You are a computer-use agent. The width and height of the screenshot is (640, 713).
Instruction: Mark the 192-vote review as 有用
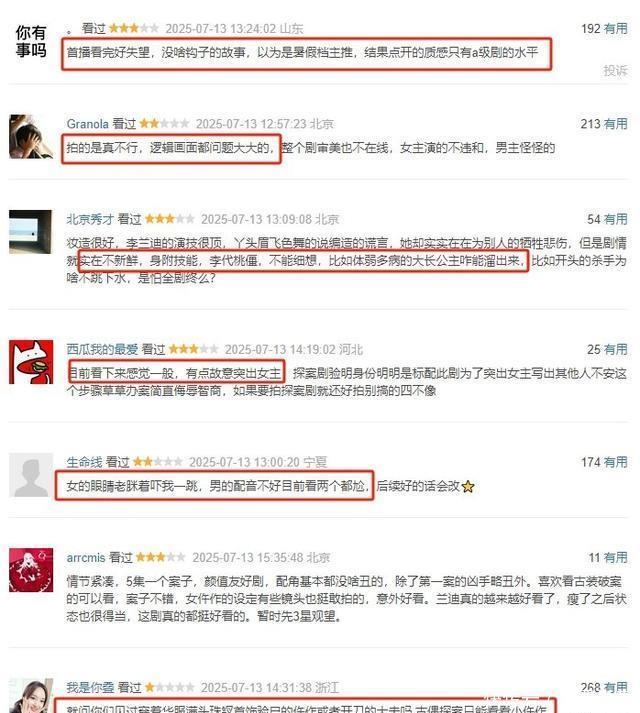(616, 29)
